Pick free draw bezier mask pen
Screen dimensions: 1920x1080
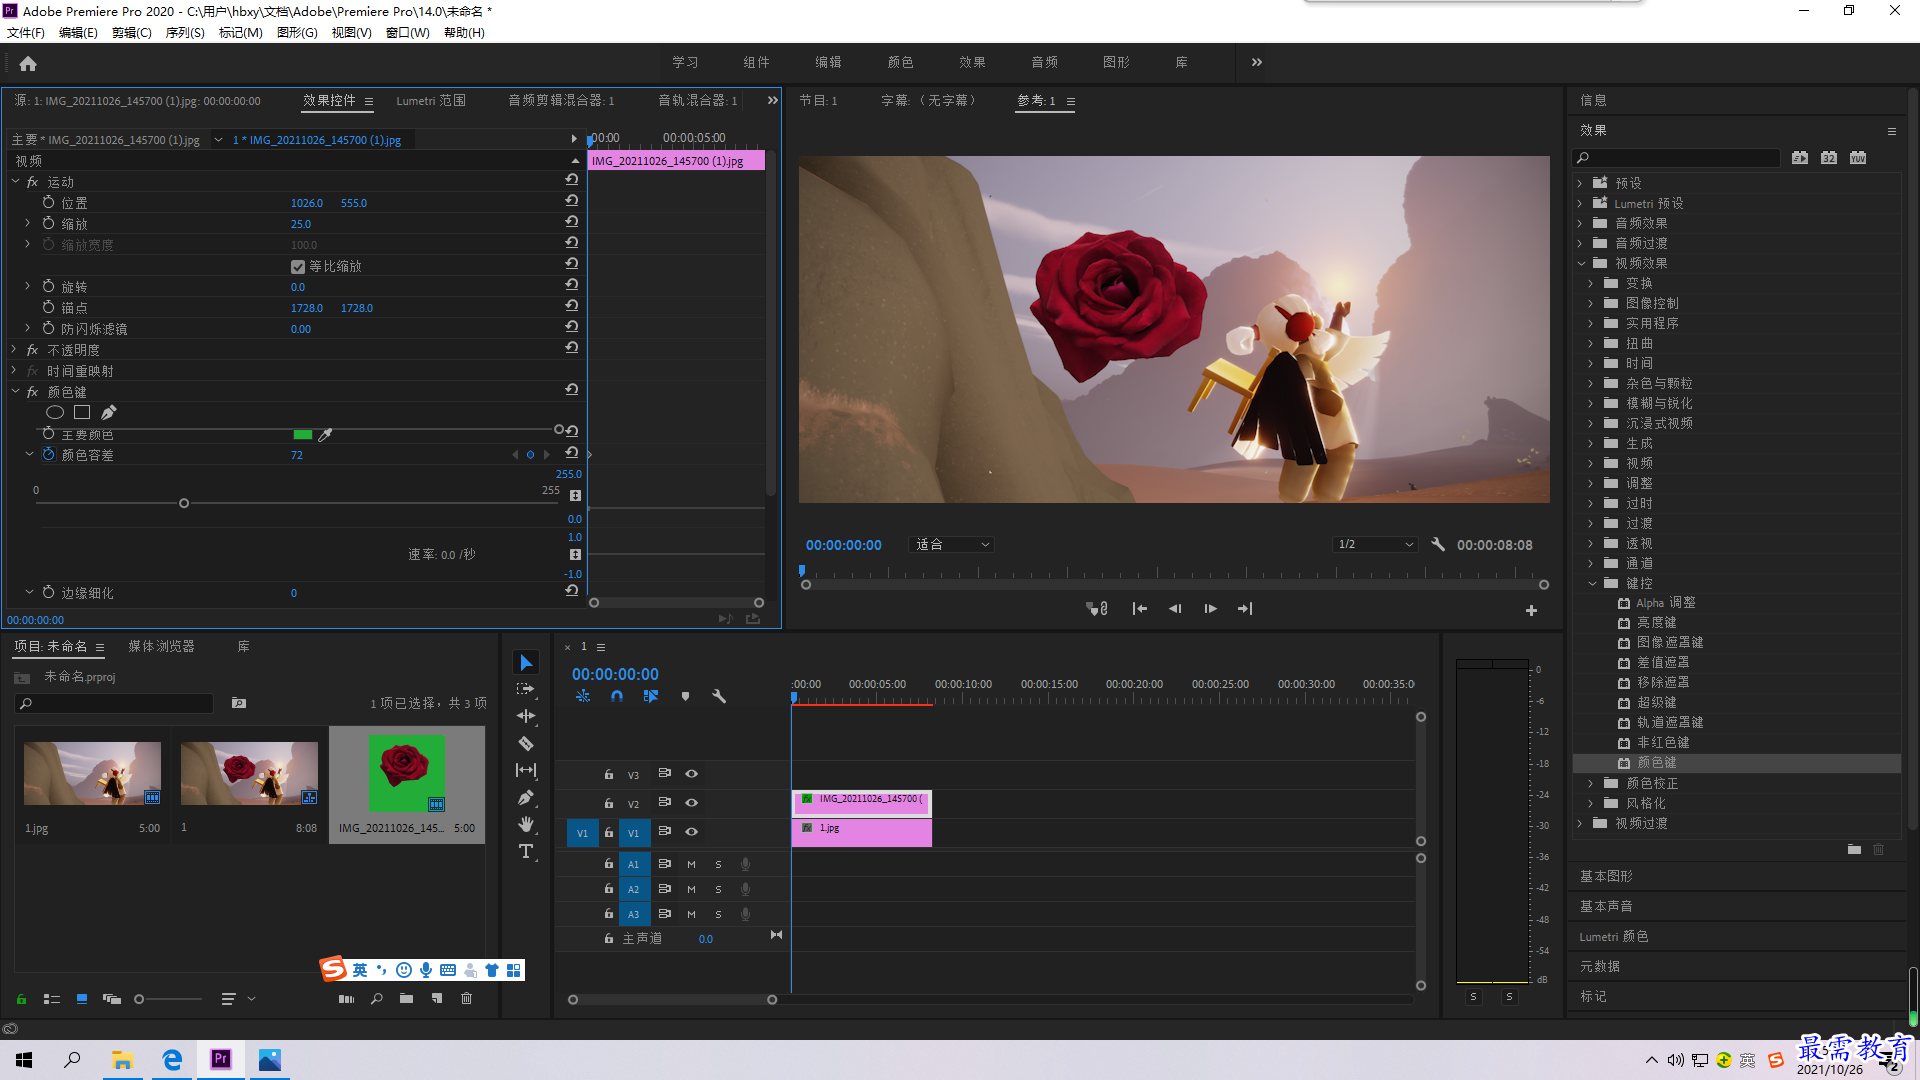[x=108, y=412]
